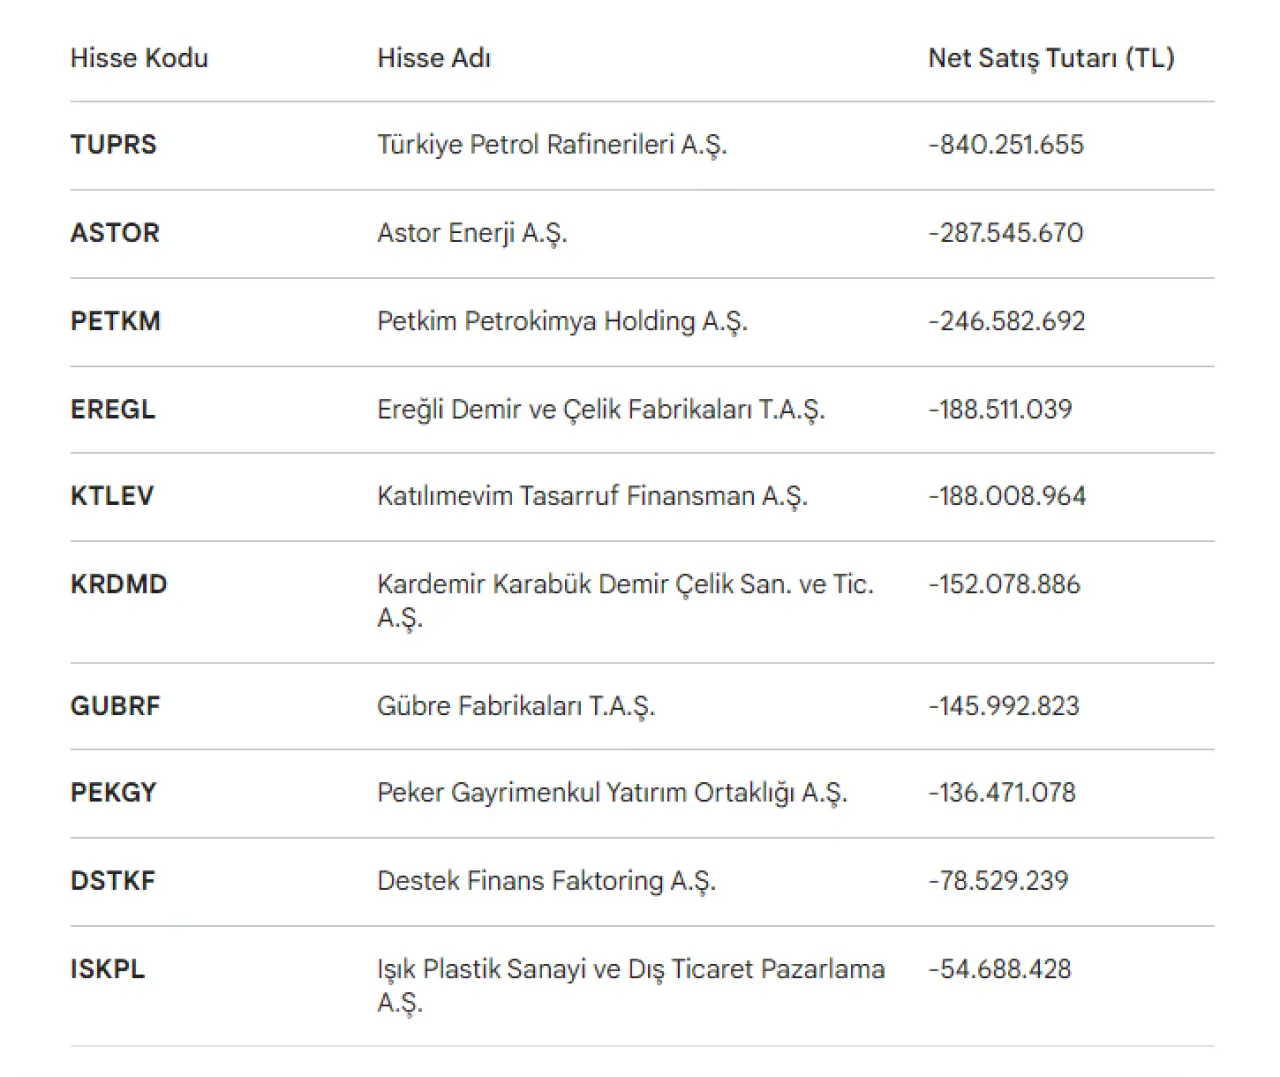1280x1077 pixels.
Task: Select the DSTKF stock code
Action: (113, 881)
